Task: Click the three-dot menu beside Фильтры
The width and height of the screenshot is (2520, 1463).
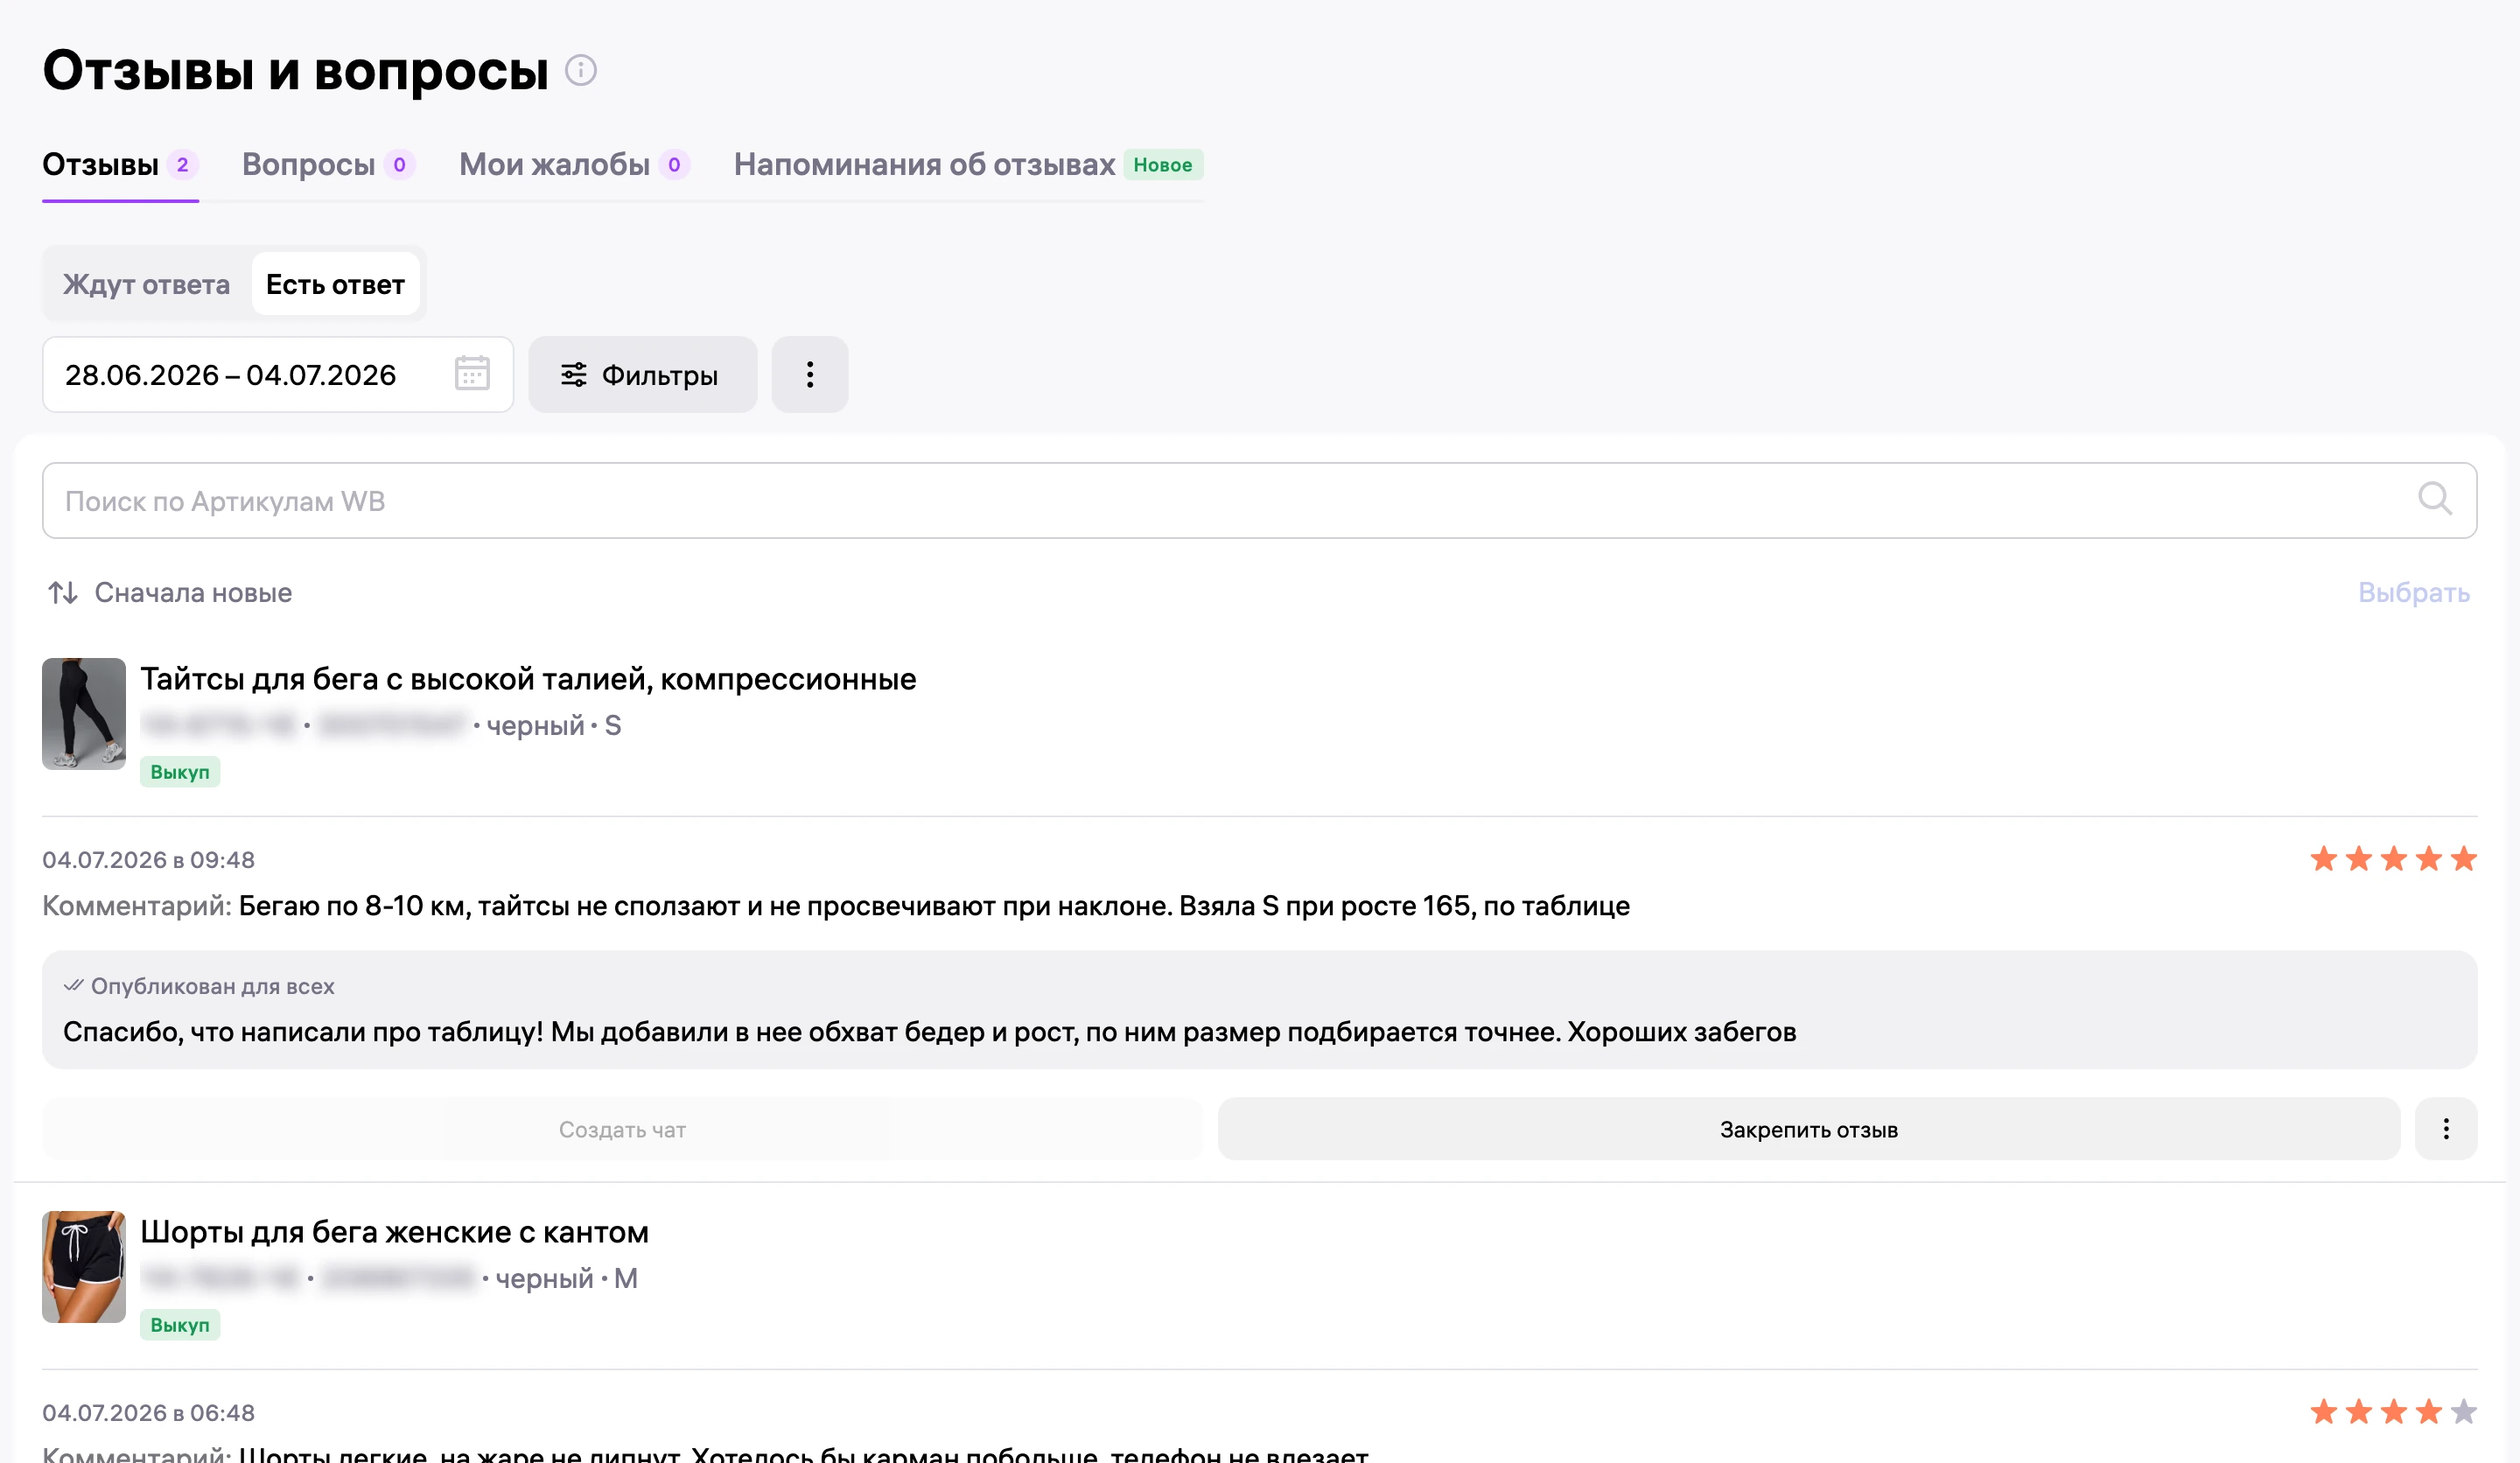Action: tap(810, 375)
